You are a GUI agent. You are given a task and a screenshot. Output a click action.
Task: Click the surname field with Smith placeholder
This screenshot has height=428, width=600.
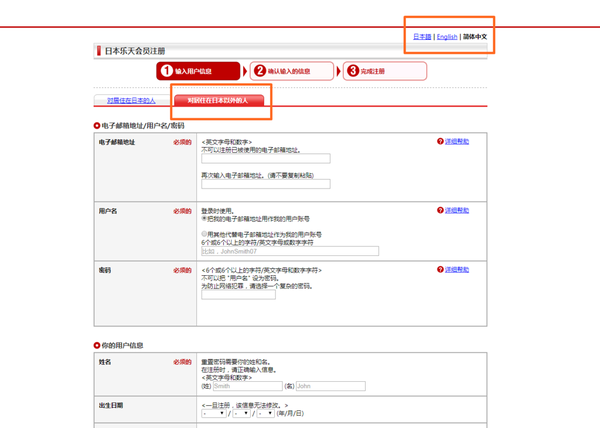pyautogui.click(x=246, y=385)
